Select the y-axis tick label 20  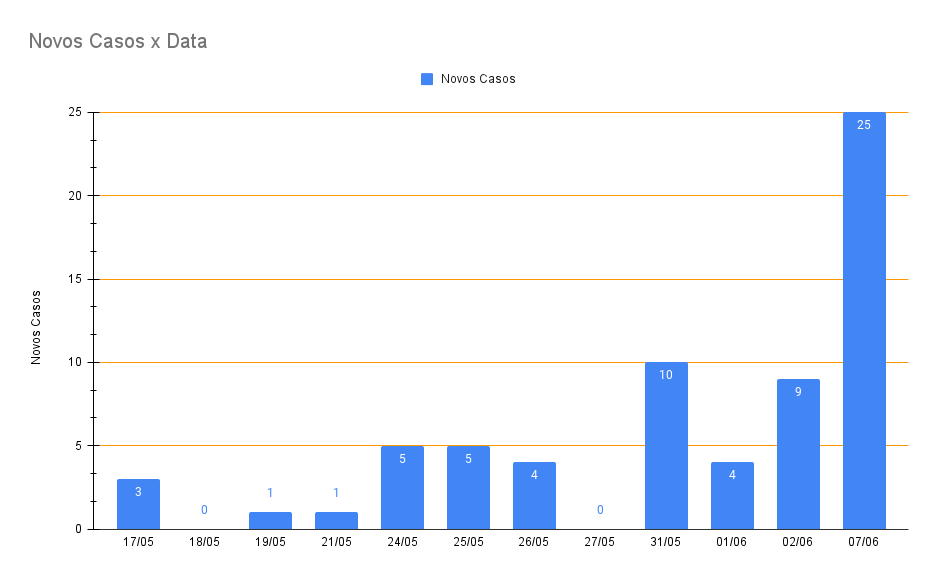click(75, 196)
